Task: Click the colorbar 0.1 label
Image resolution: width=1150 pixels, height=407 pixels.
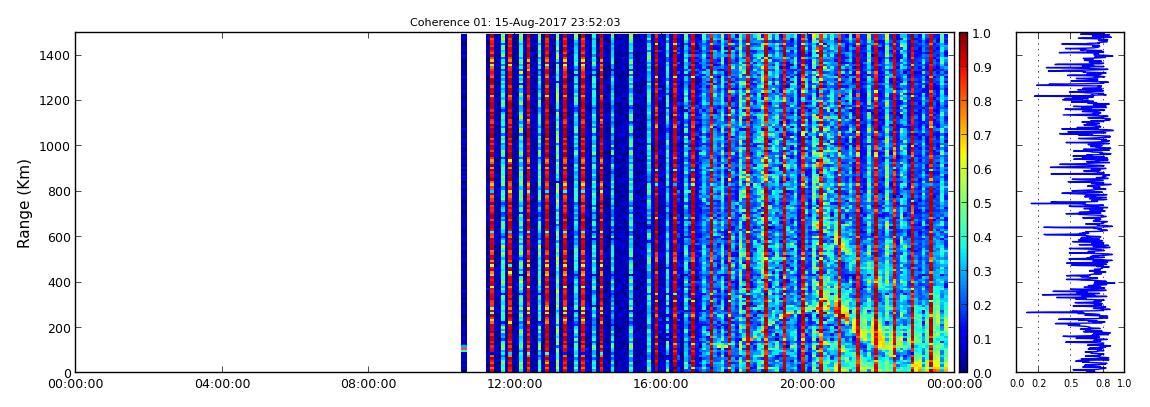Action: 981,339
